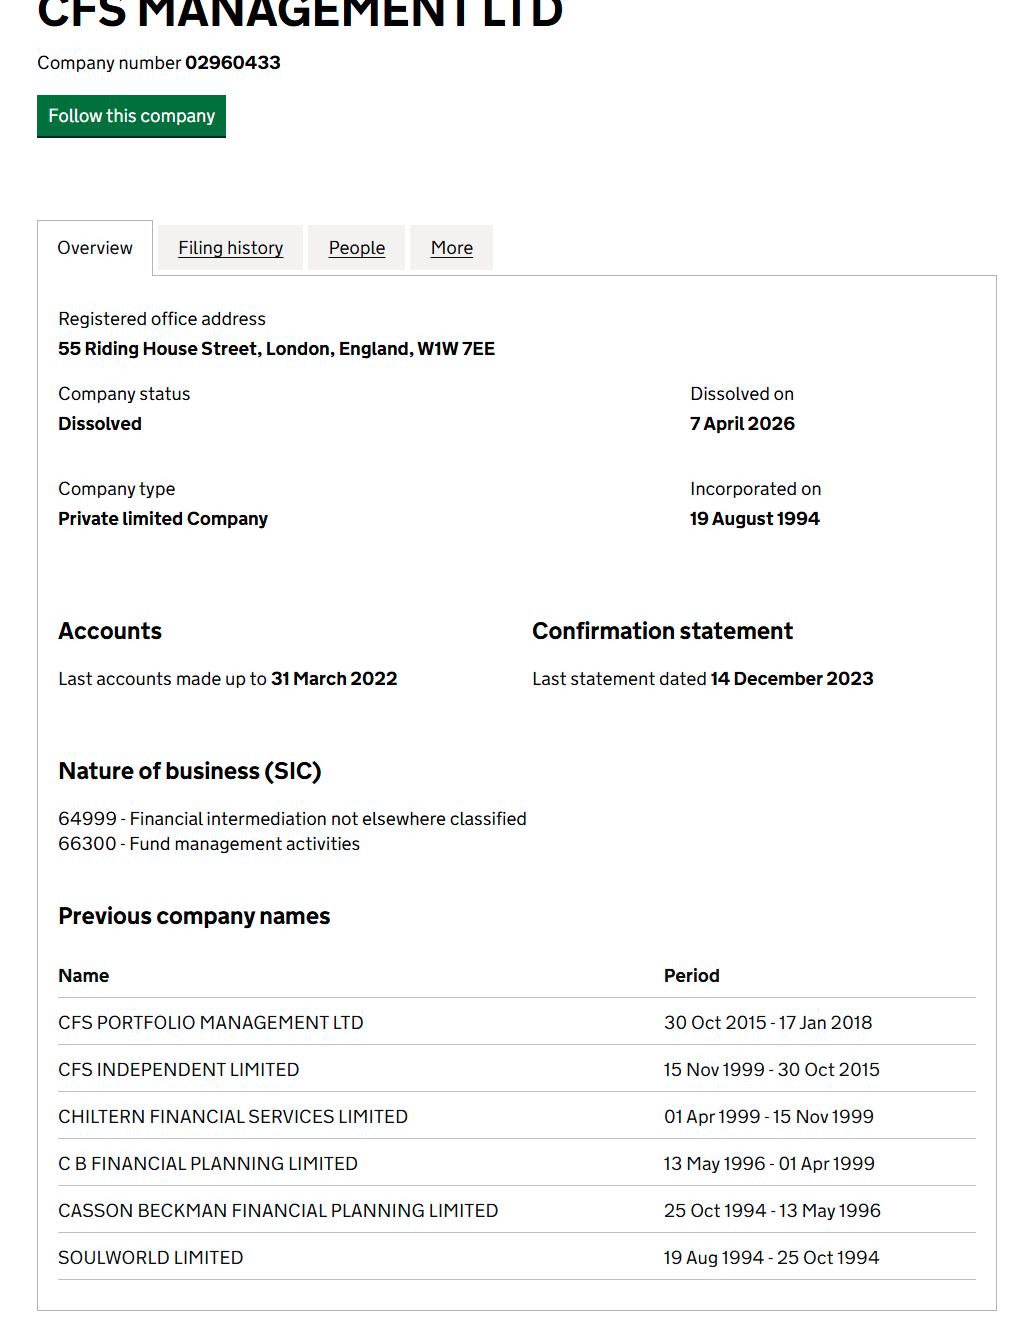Click period 19 Aug 1994 - 25 Oct 1994
This screenshot has height=1322, width=1026.
tap(771, 1258)
